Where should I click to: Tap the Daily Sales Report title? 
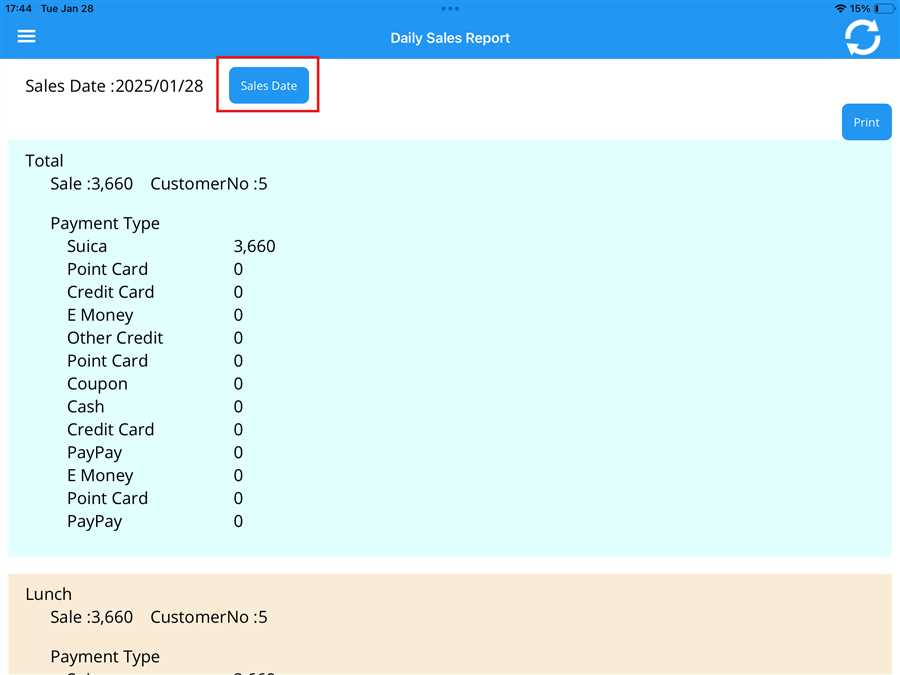click(x=450, y=38)
